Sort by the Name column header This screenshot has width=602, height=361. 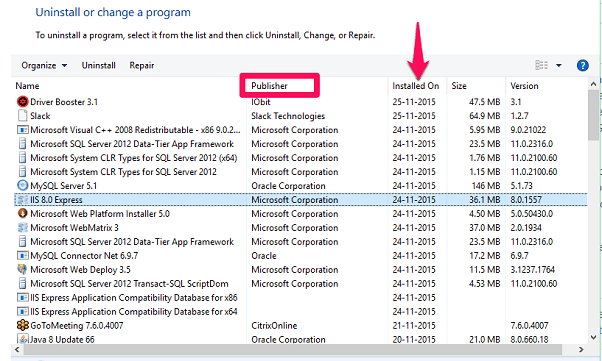point(27,86)
